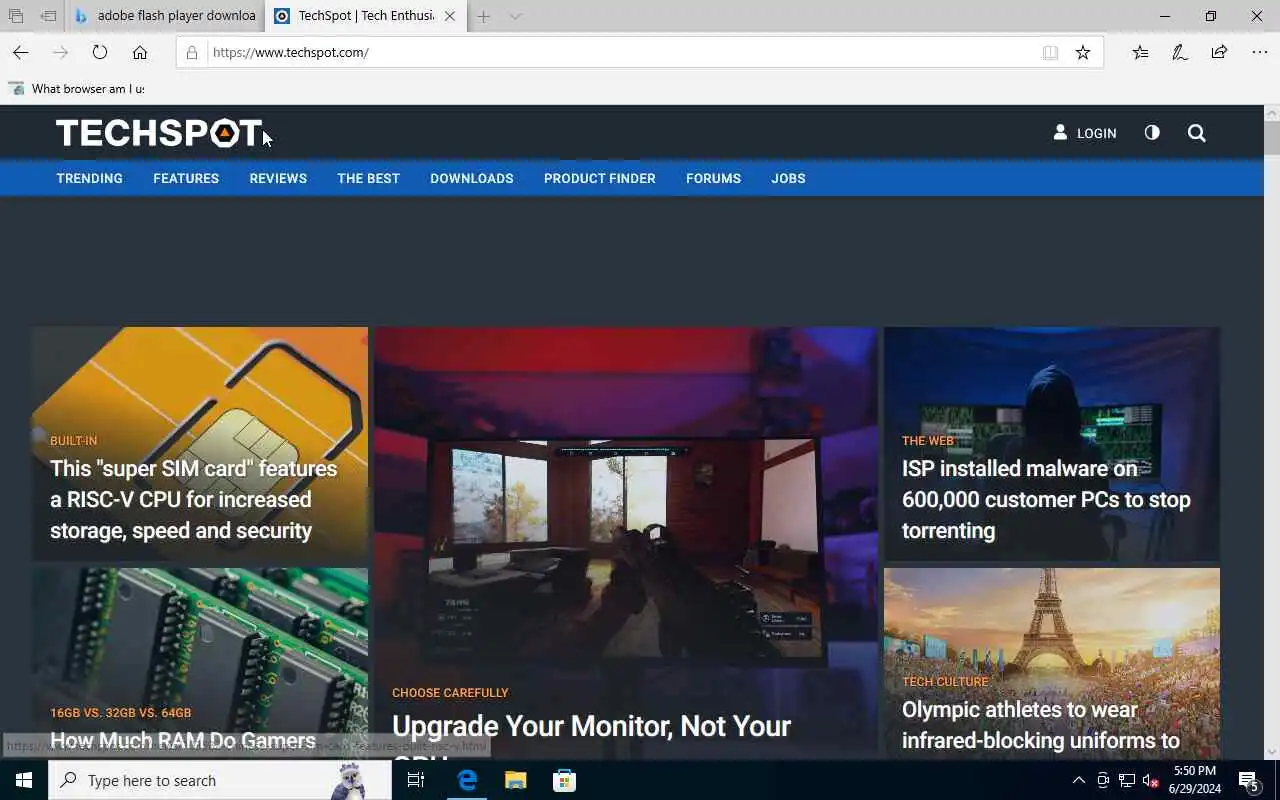Image resolution: width=1280 pixels, height=800 pixels.
Task: Open the FORUMS menu item
Action: 713,178
